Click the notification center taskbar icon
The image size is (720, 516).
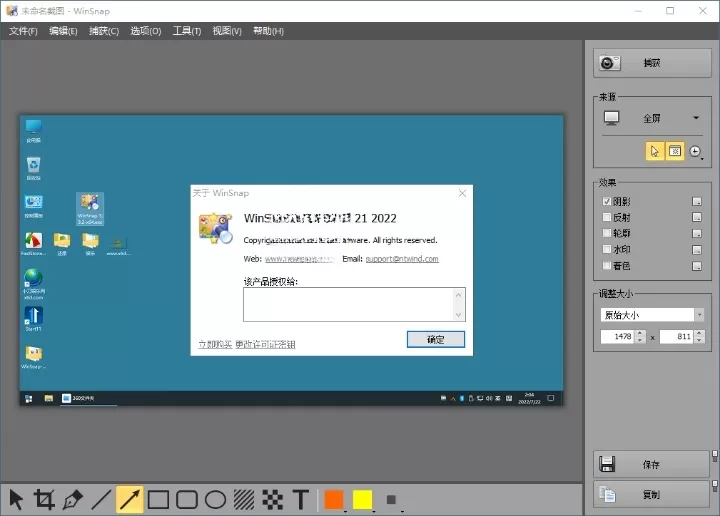click(x=551, y=398)
